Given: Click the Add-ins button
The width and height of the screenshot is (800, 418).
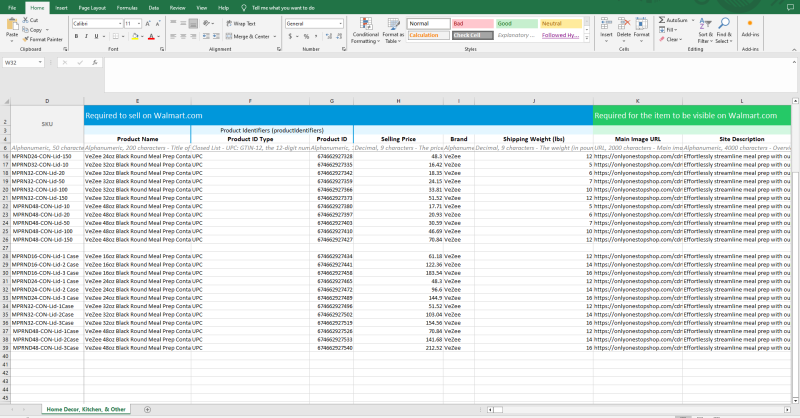Looking at the screenshot, I should pyautogui.click(x=750, y=29).
